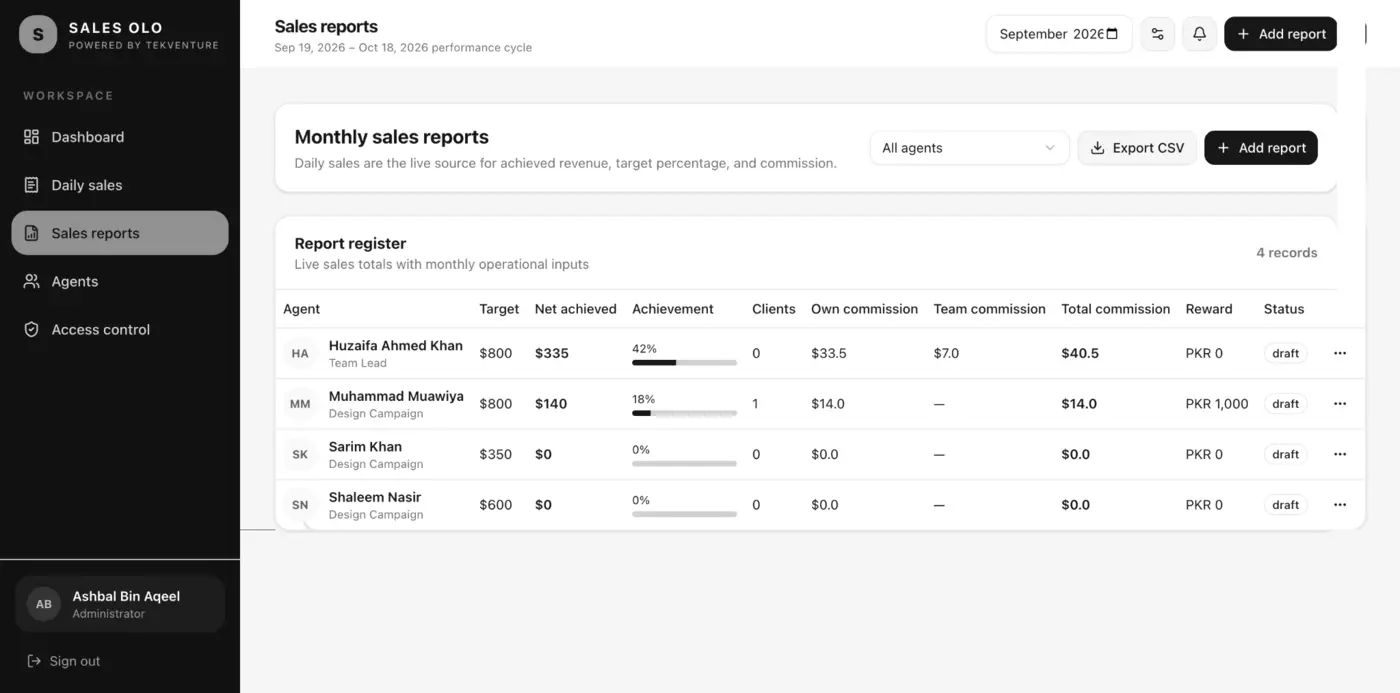The height and width of the screenshot is (693, 1400).
Task: Open the Agents section
Action: (120, 281)
